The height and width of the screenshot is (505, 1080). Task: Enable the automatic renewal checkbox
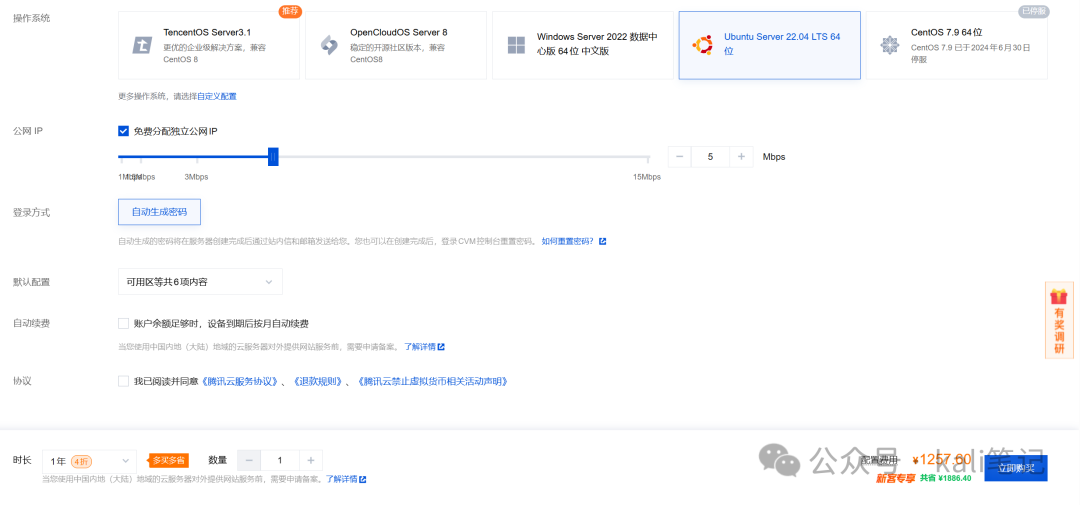124,324
